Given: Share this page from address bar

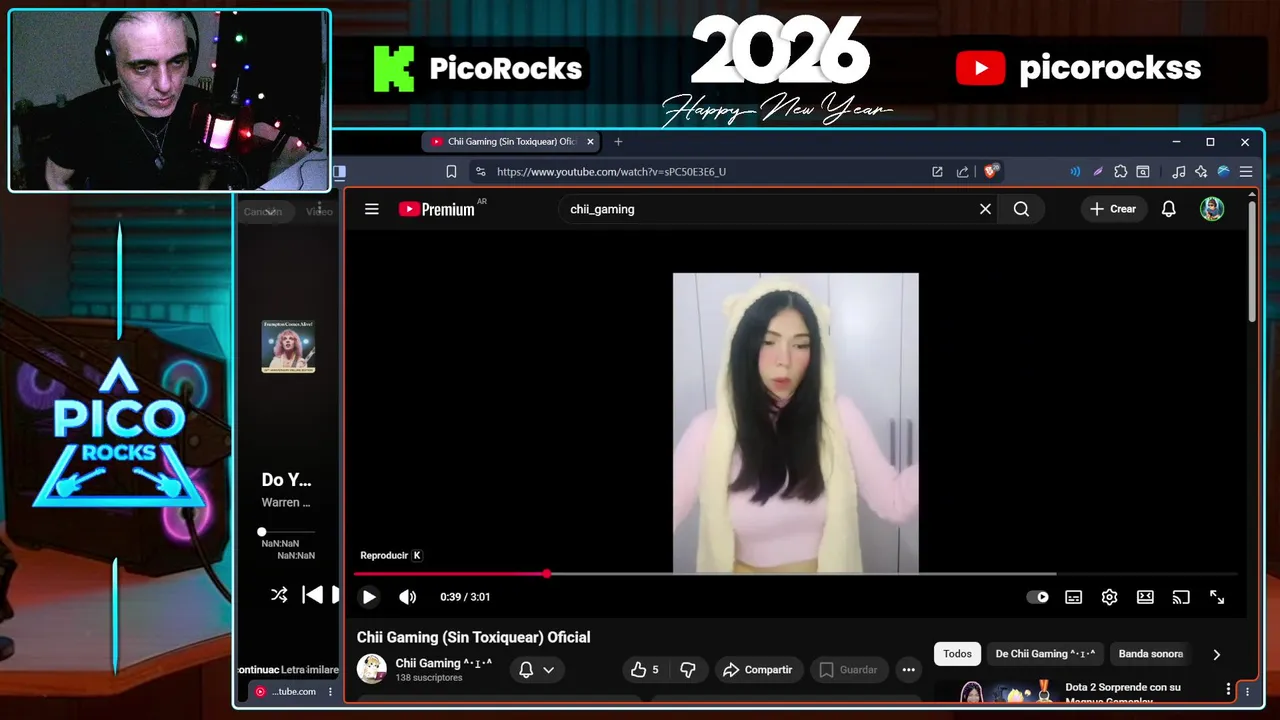Looking at the screenshot, I should pos(962,172).
